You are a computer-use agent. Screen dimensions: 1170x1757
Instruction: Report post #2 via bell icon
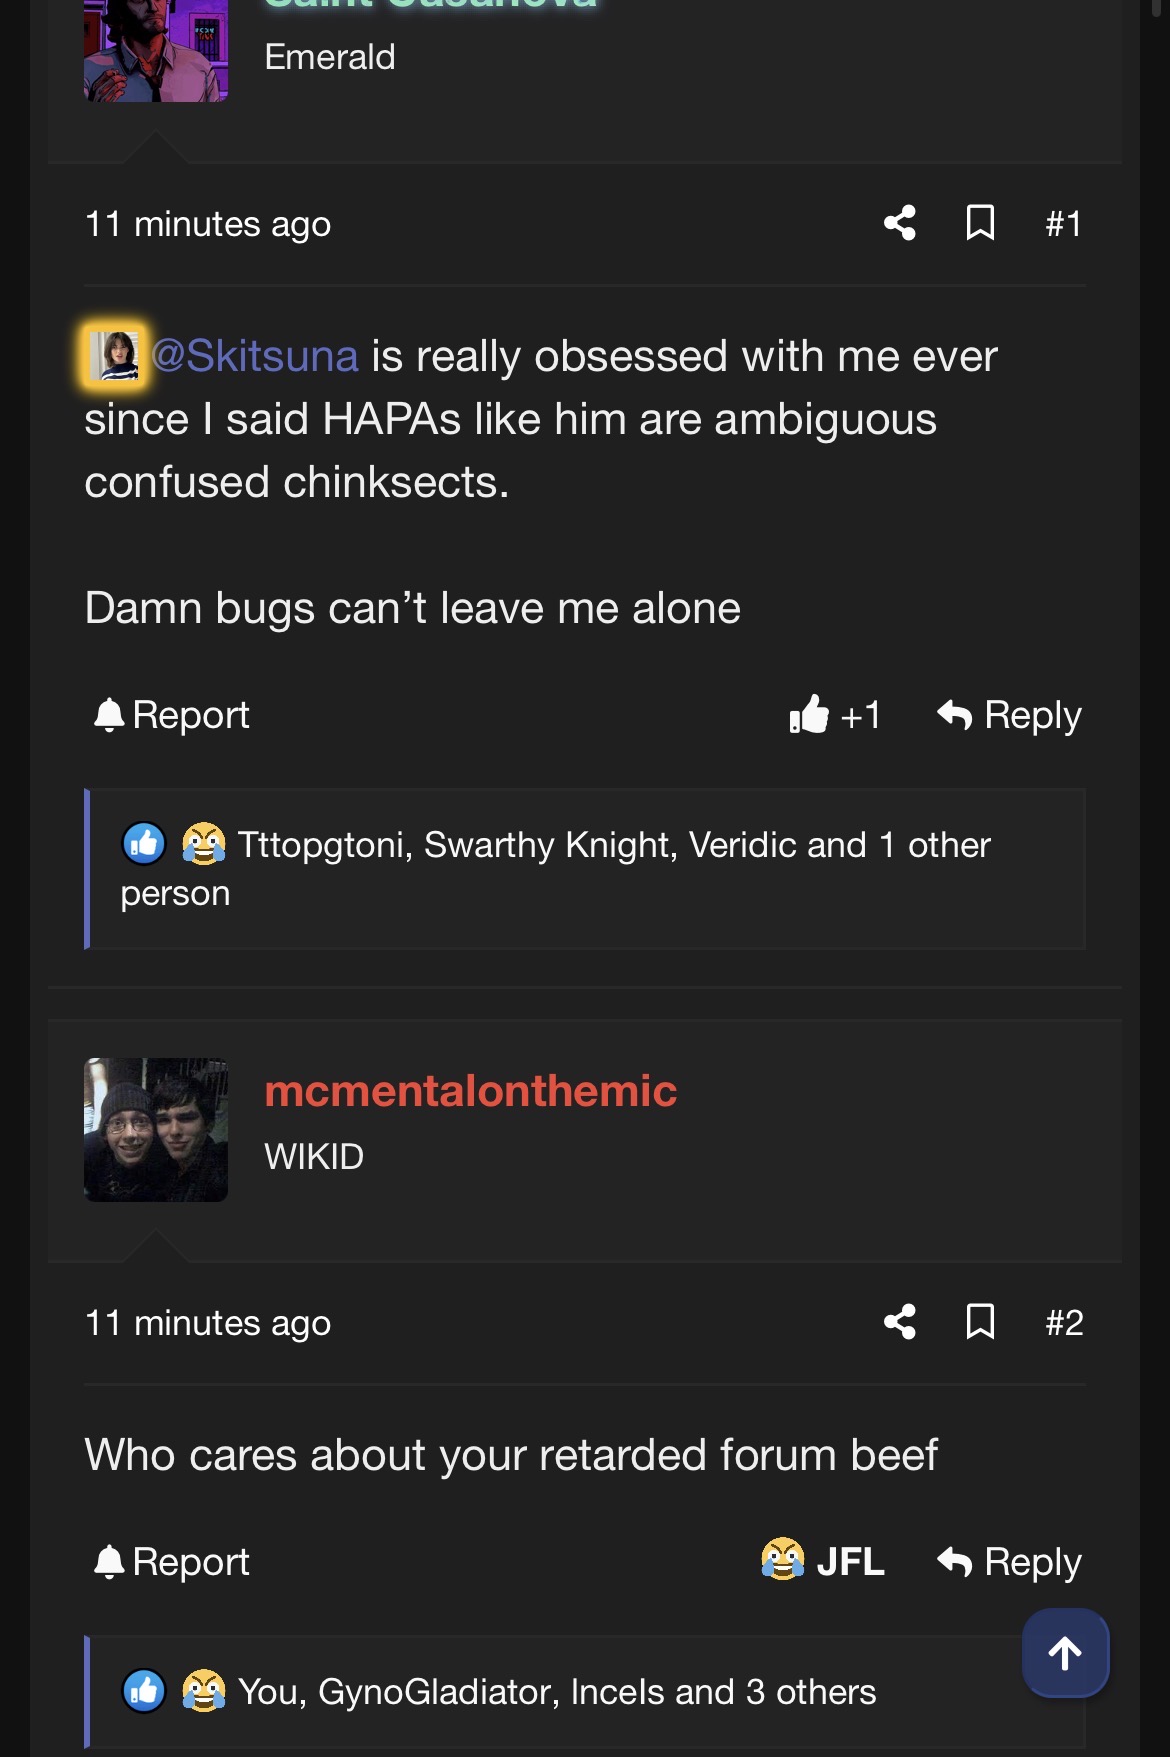click(x=171, y=1561)
